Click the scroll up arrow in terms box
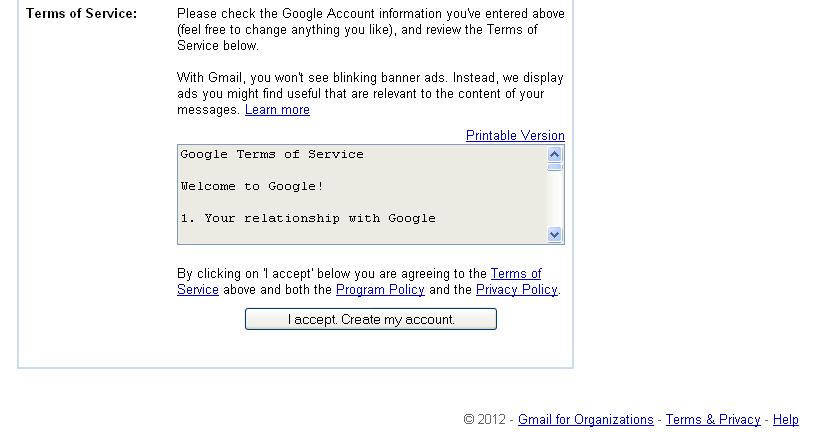The image size is (820, 432). click(x=556, y=154)
